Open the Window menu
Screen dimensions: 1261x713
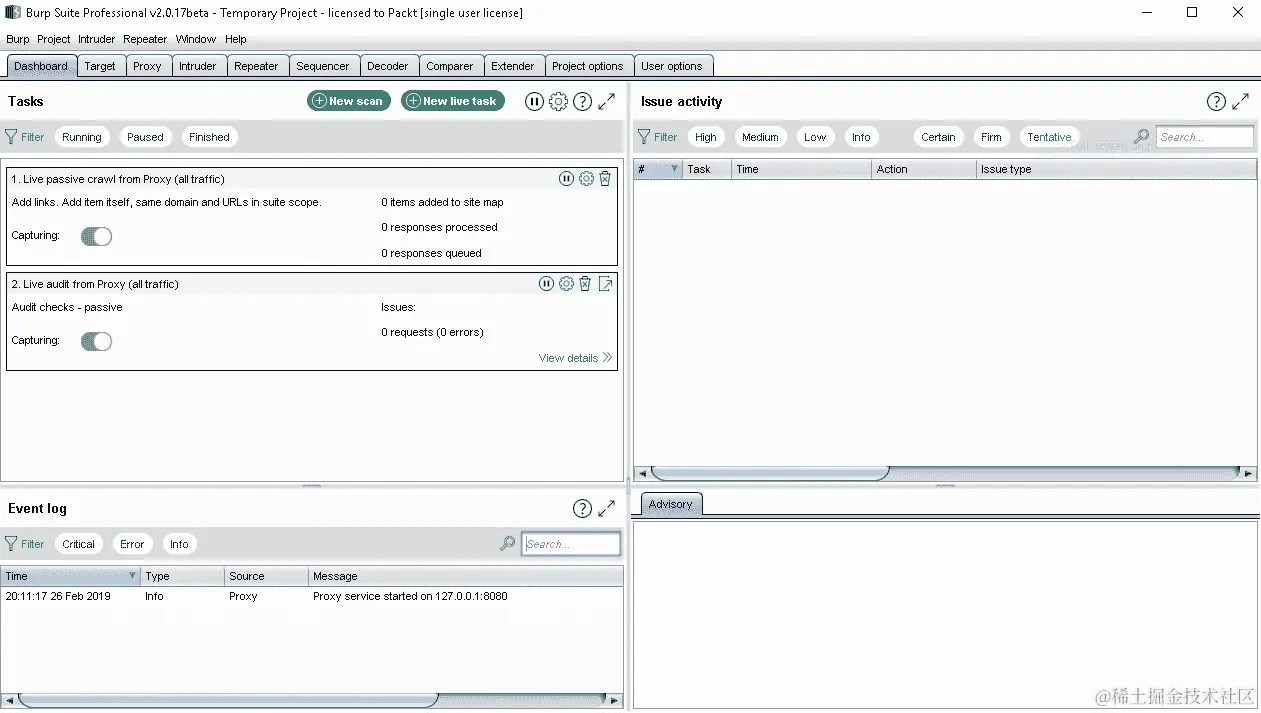point(196,39)
